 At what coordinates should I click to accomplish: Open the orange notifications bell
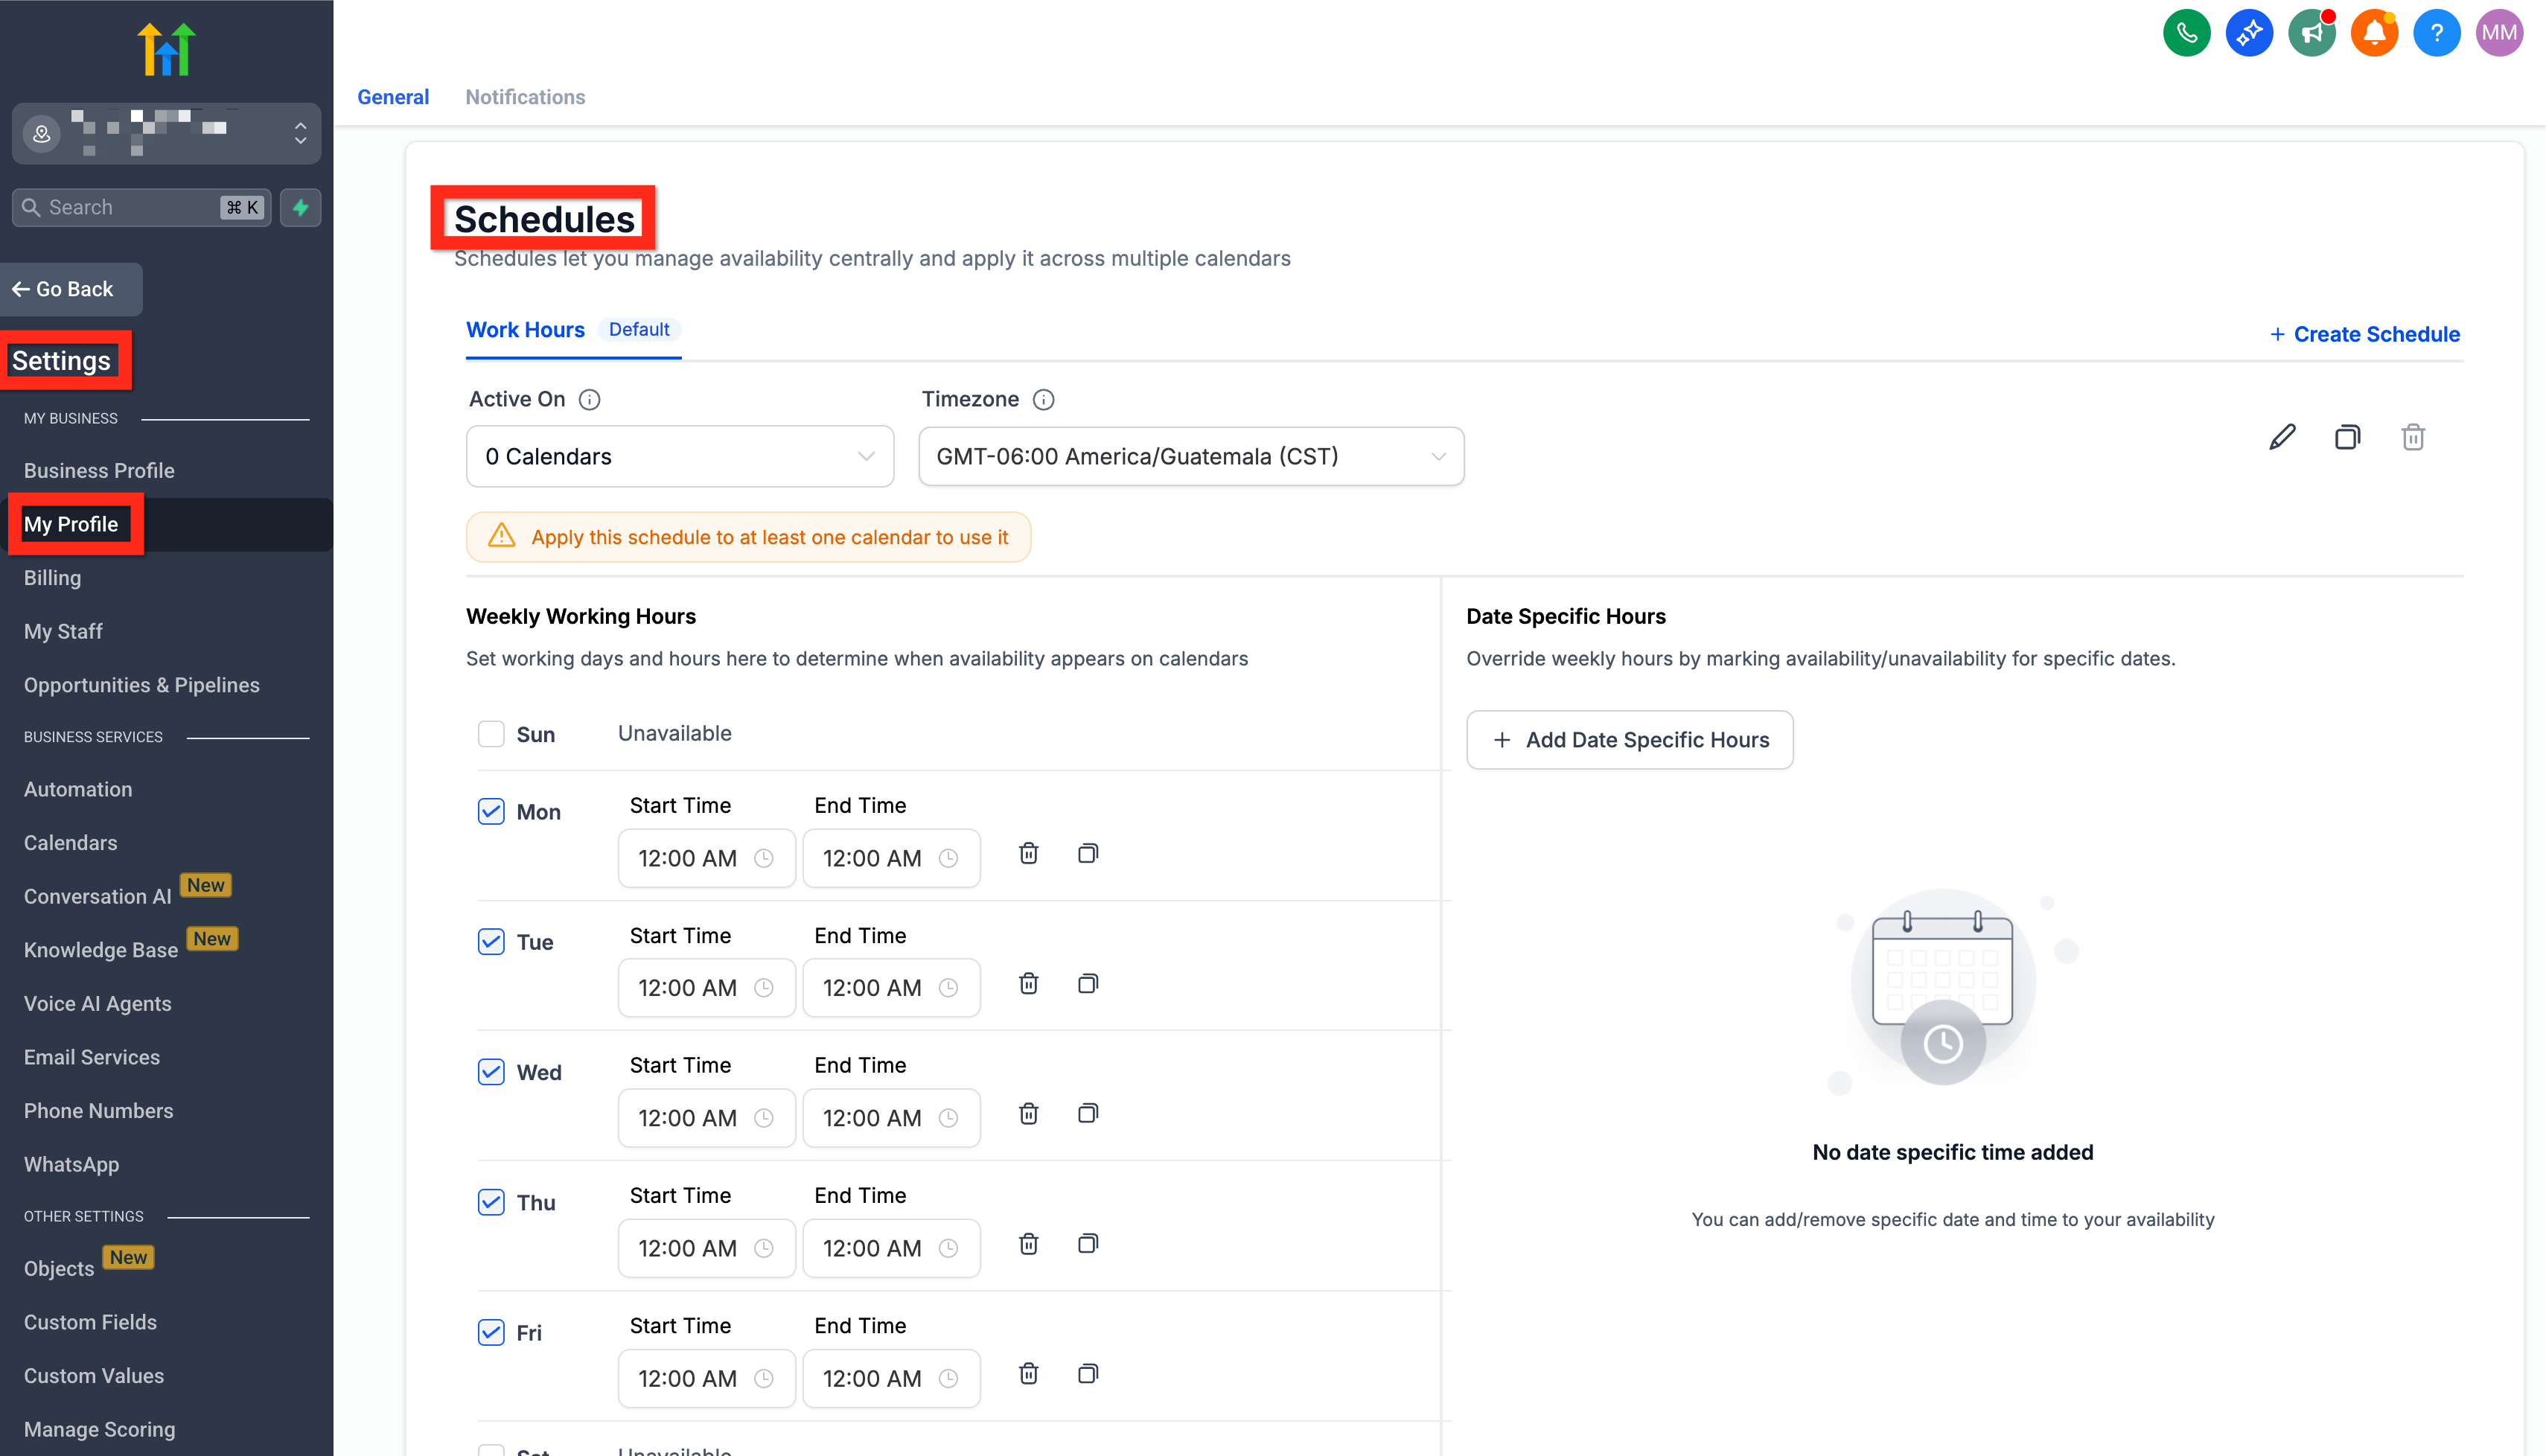point(2374,33)
